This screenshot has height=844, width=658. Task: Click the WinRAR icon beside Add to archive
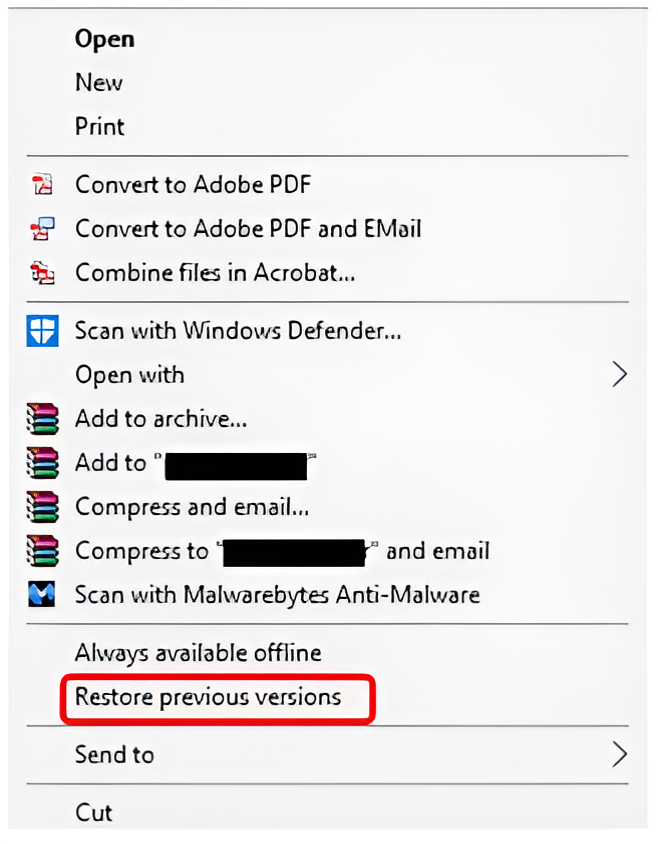(x=42, y=418)
